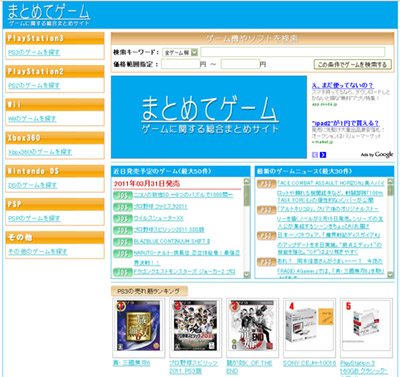Click the 3DS badge beside ドラゴンクエストモンスターズ
The height and width of the screenshot is (377, 400).
123,272
